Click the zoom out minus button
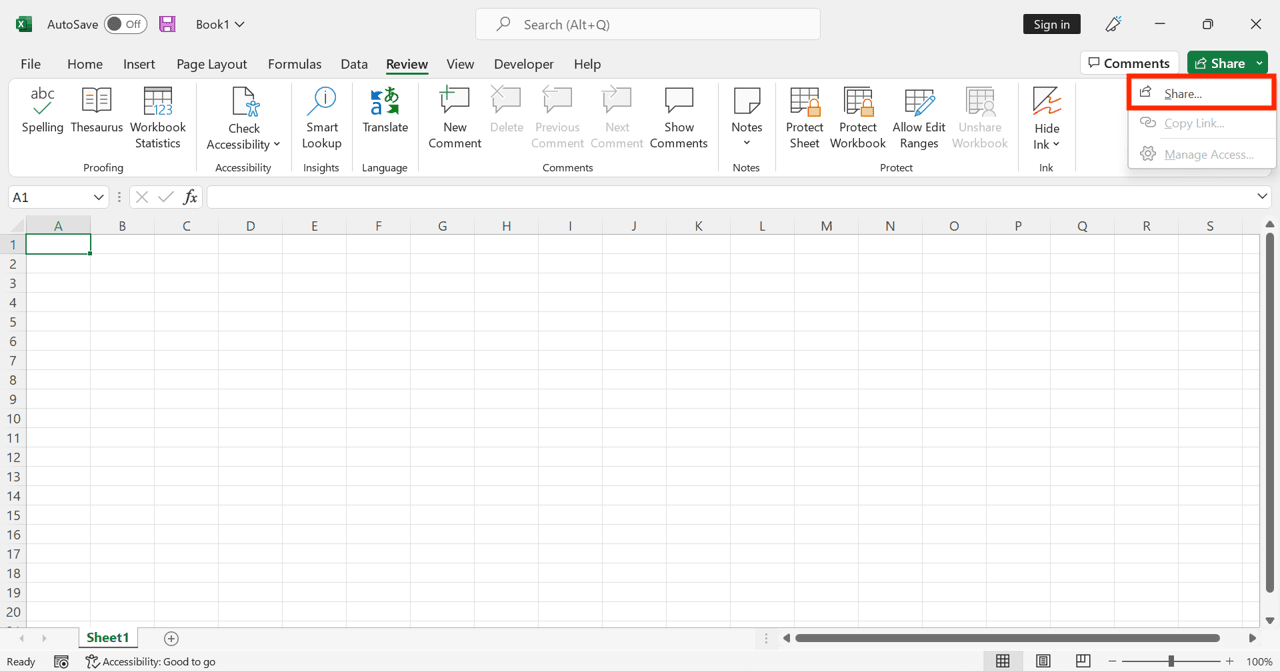Image resolution: width=1280 pixels, height=671 pixels. 1112,661
